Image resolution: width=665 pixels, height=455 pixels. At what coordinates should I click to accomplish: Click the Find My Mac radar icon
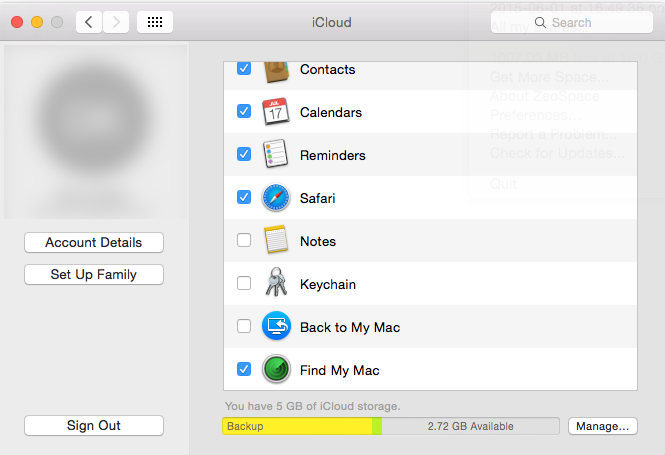click(x=276, y=369)
